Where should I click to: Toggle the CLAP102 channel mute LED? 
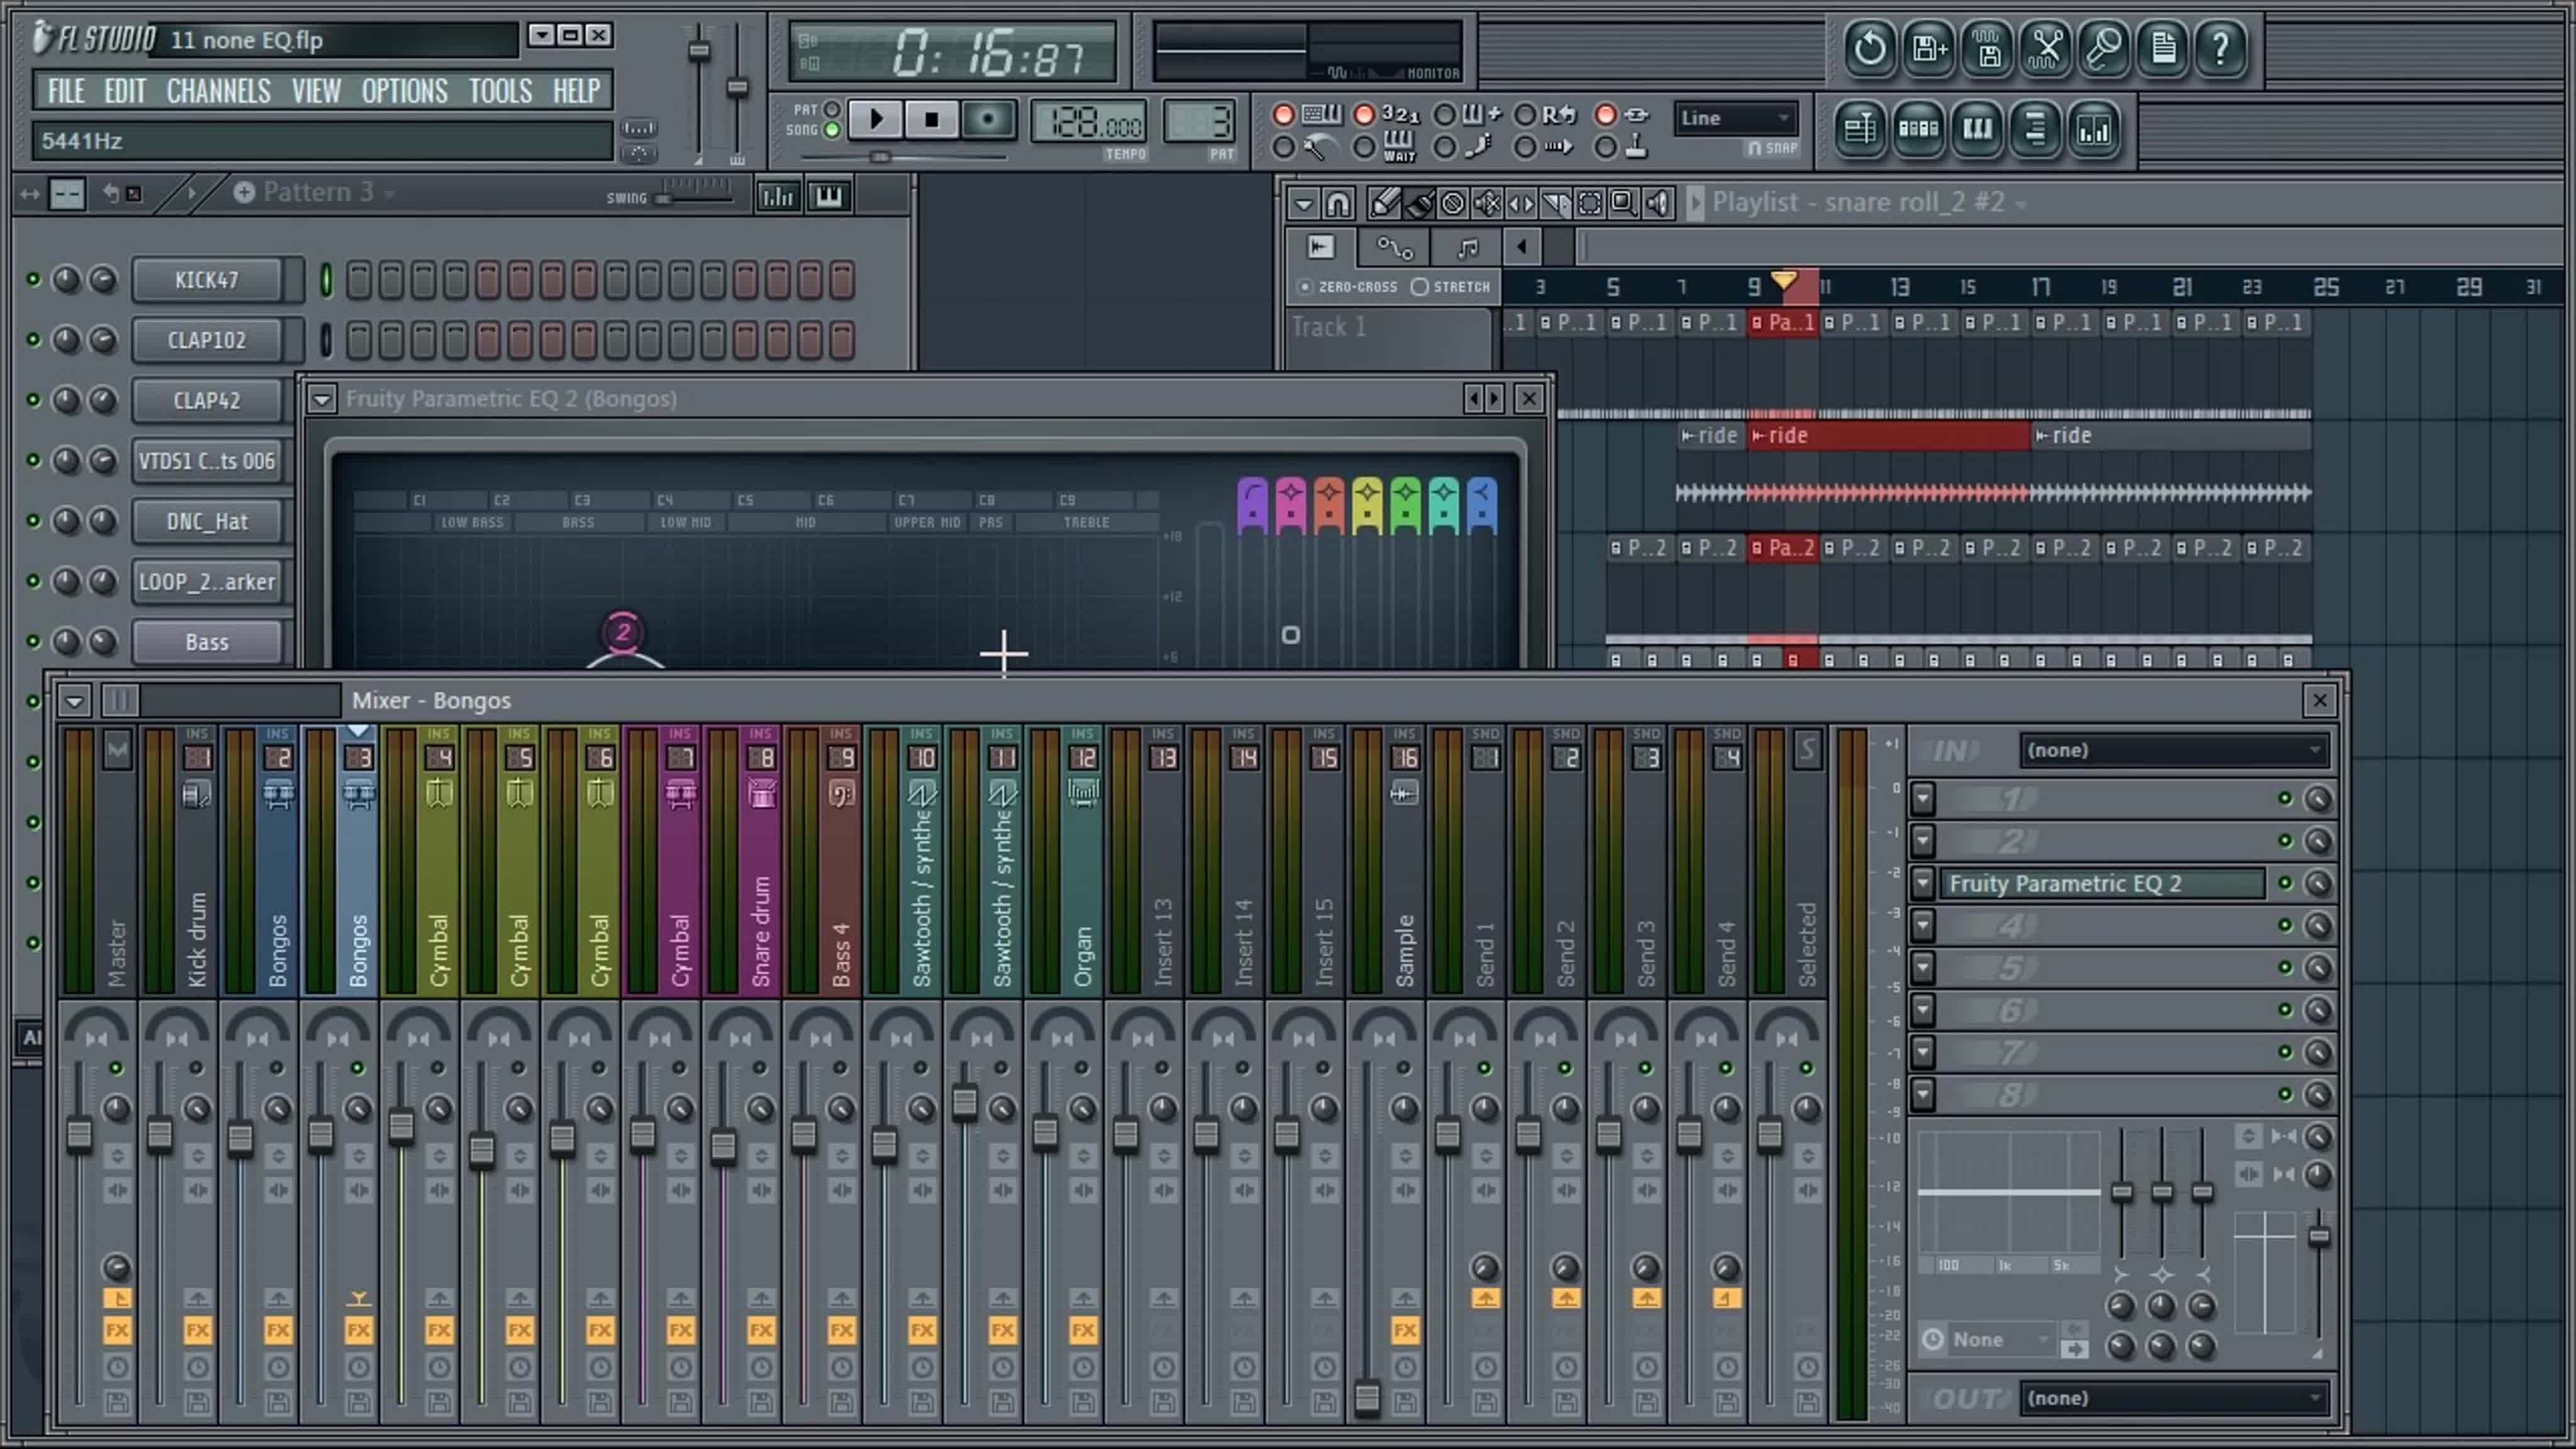(33, 340)
